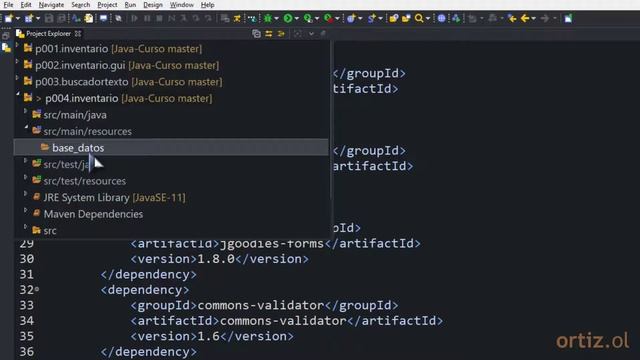Click the green Run icon

(288, 18)
